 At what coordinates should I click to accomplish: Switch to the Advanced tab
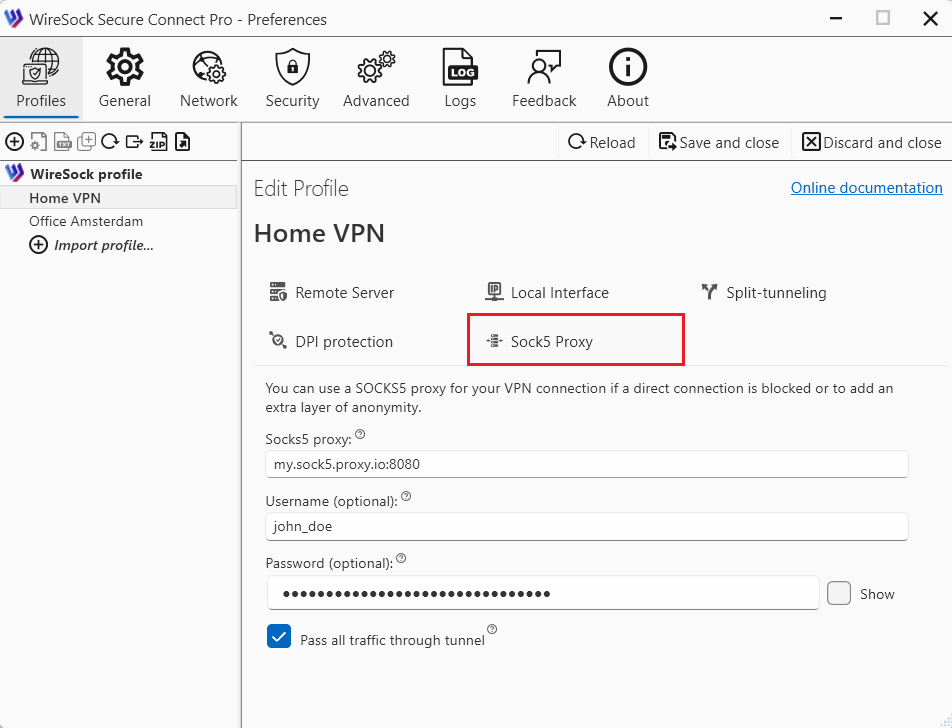click(375, 77)
